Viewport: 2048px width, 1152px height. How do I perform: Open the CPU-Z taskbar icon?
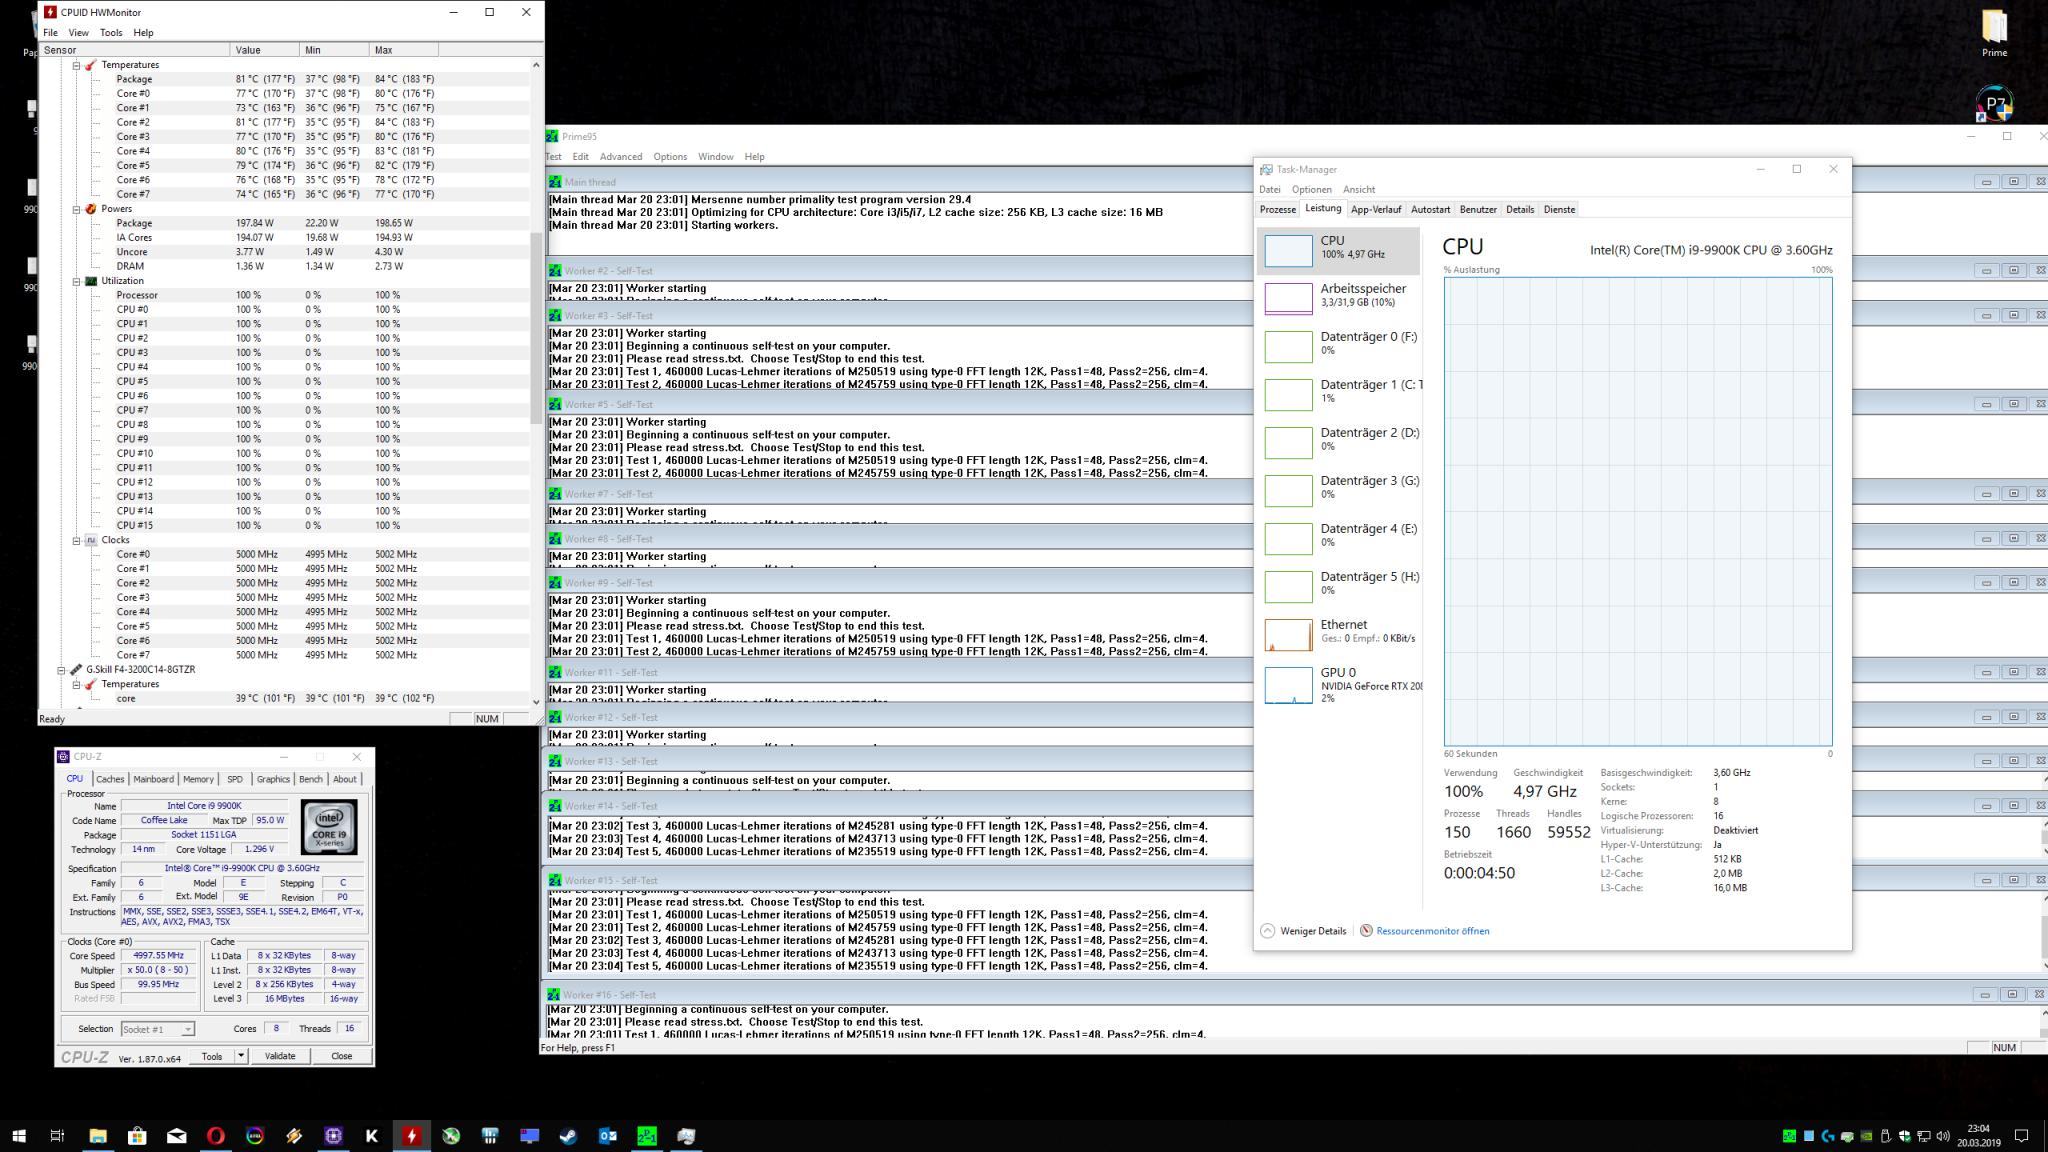click(x=333, y=1135)
